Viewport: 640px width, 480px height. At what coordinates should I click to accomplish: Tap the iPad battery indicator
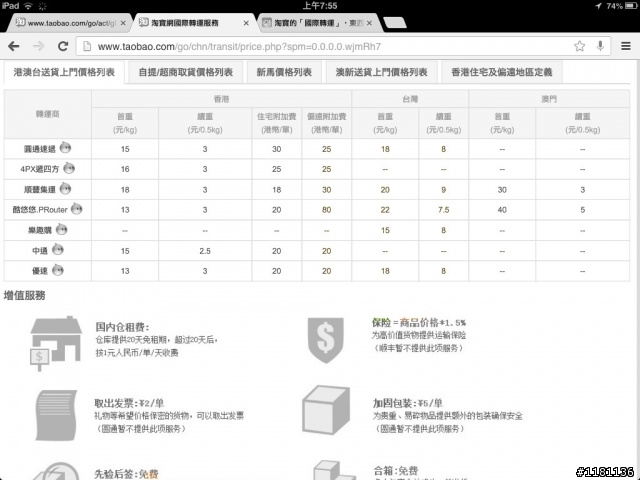(631, 6)
